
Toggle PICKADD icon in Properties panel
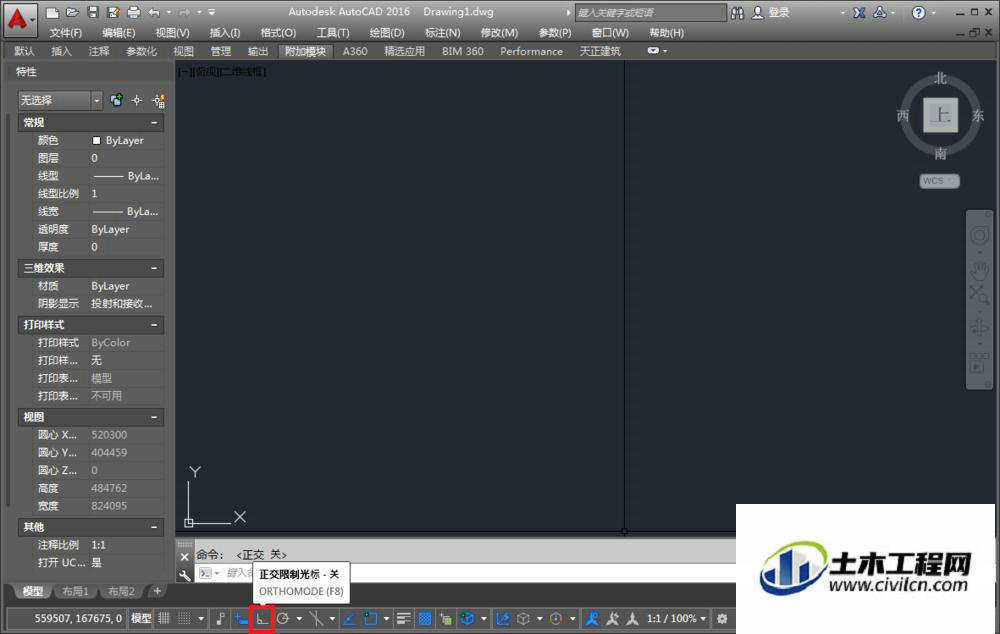116,100
